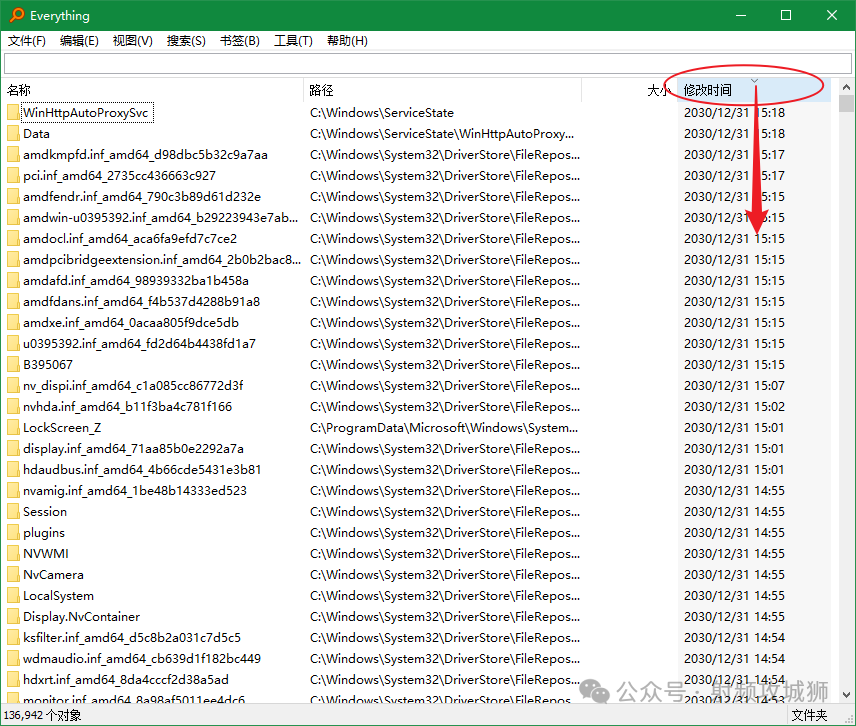856x726 pixels.
Task: Sort by the 路径 column header
Action: (x=442, y=90)
